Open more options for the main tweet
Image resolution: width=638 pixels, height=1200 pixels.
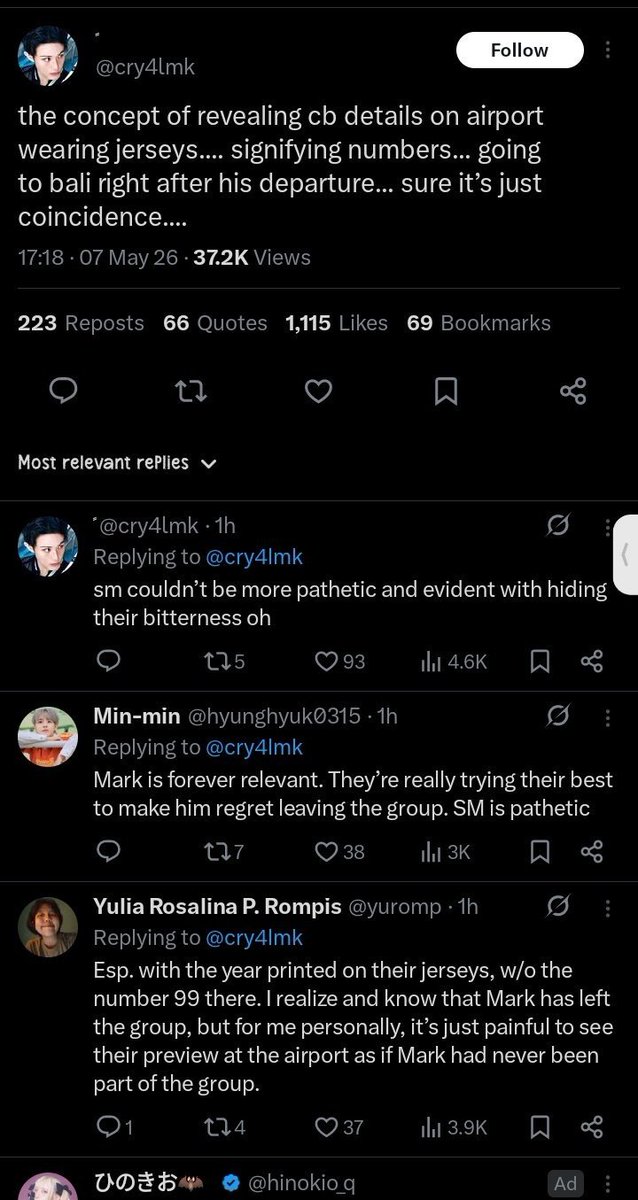609,50
